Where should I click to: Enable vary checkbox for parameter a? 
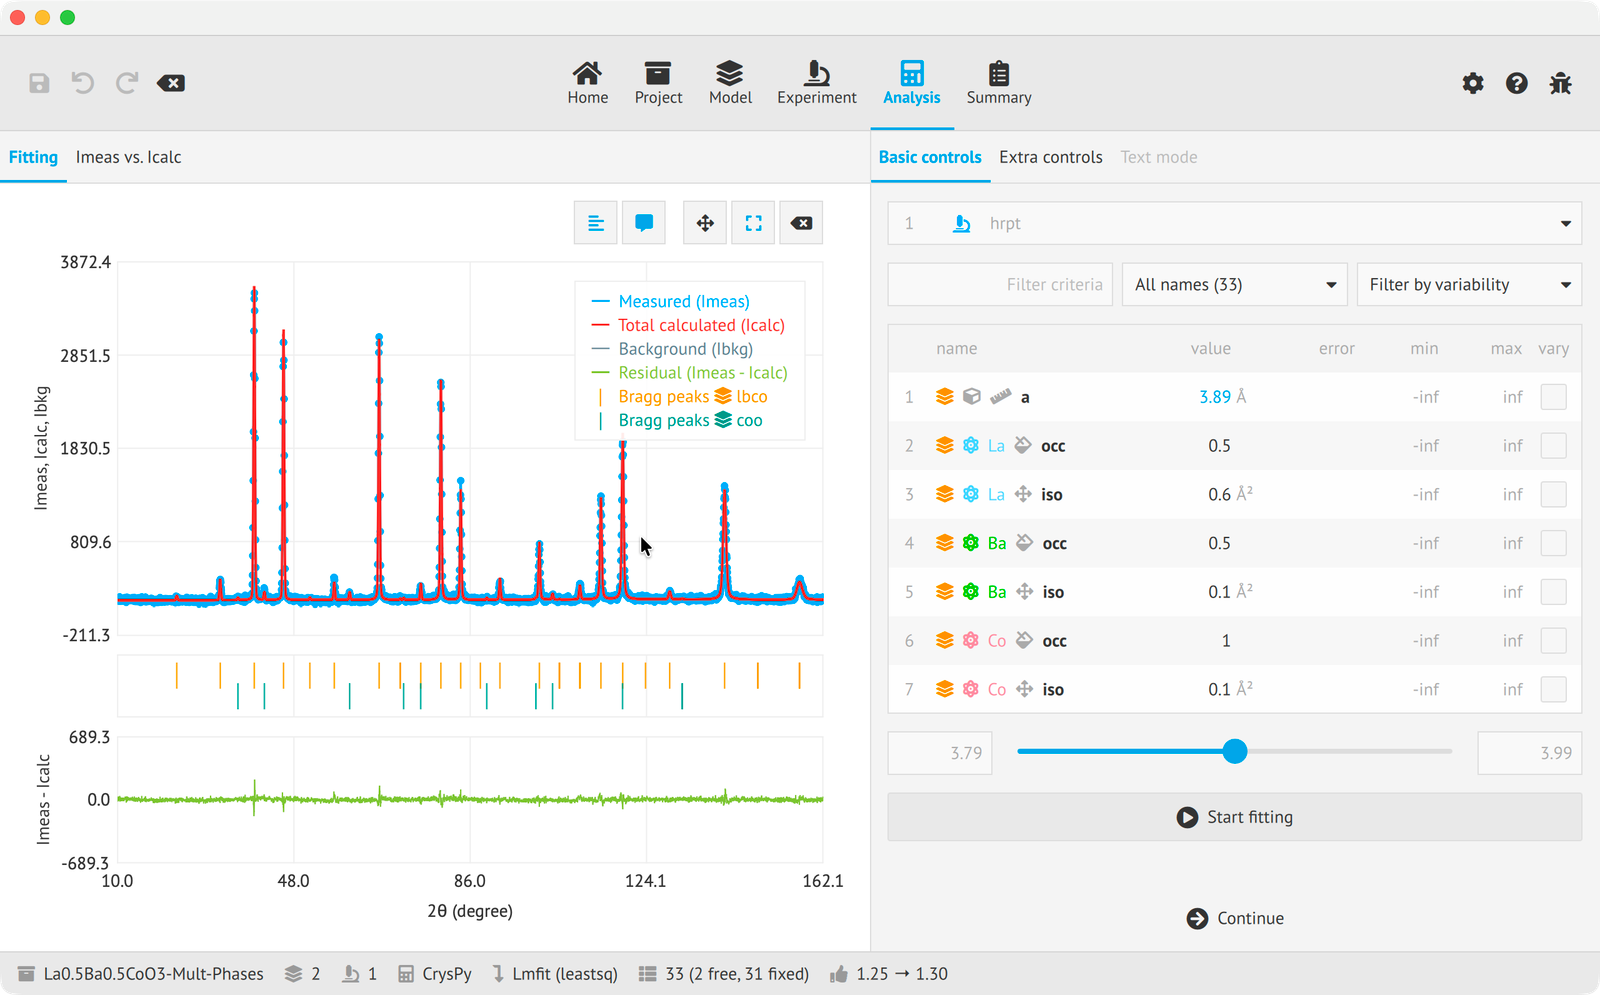(1553, 397)
